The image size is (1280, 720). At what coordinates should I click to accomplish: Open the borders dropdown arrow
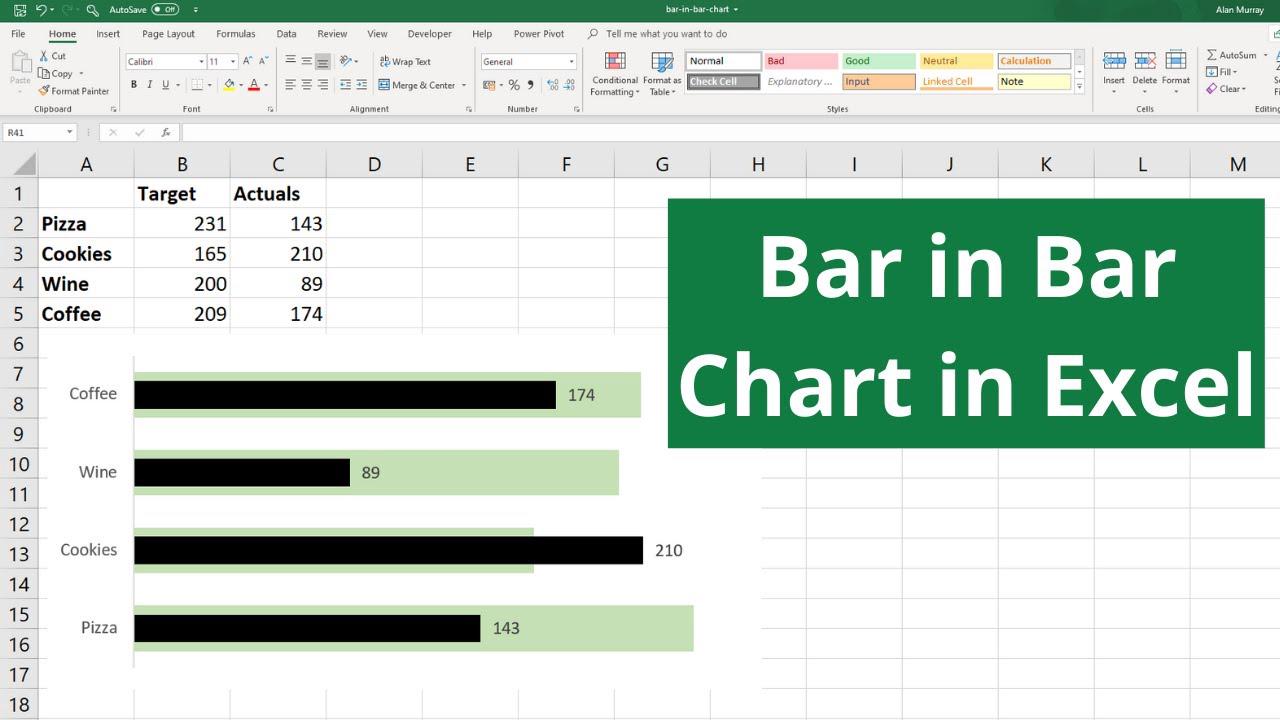click(212, 85)
